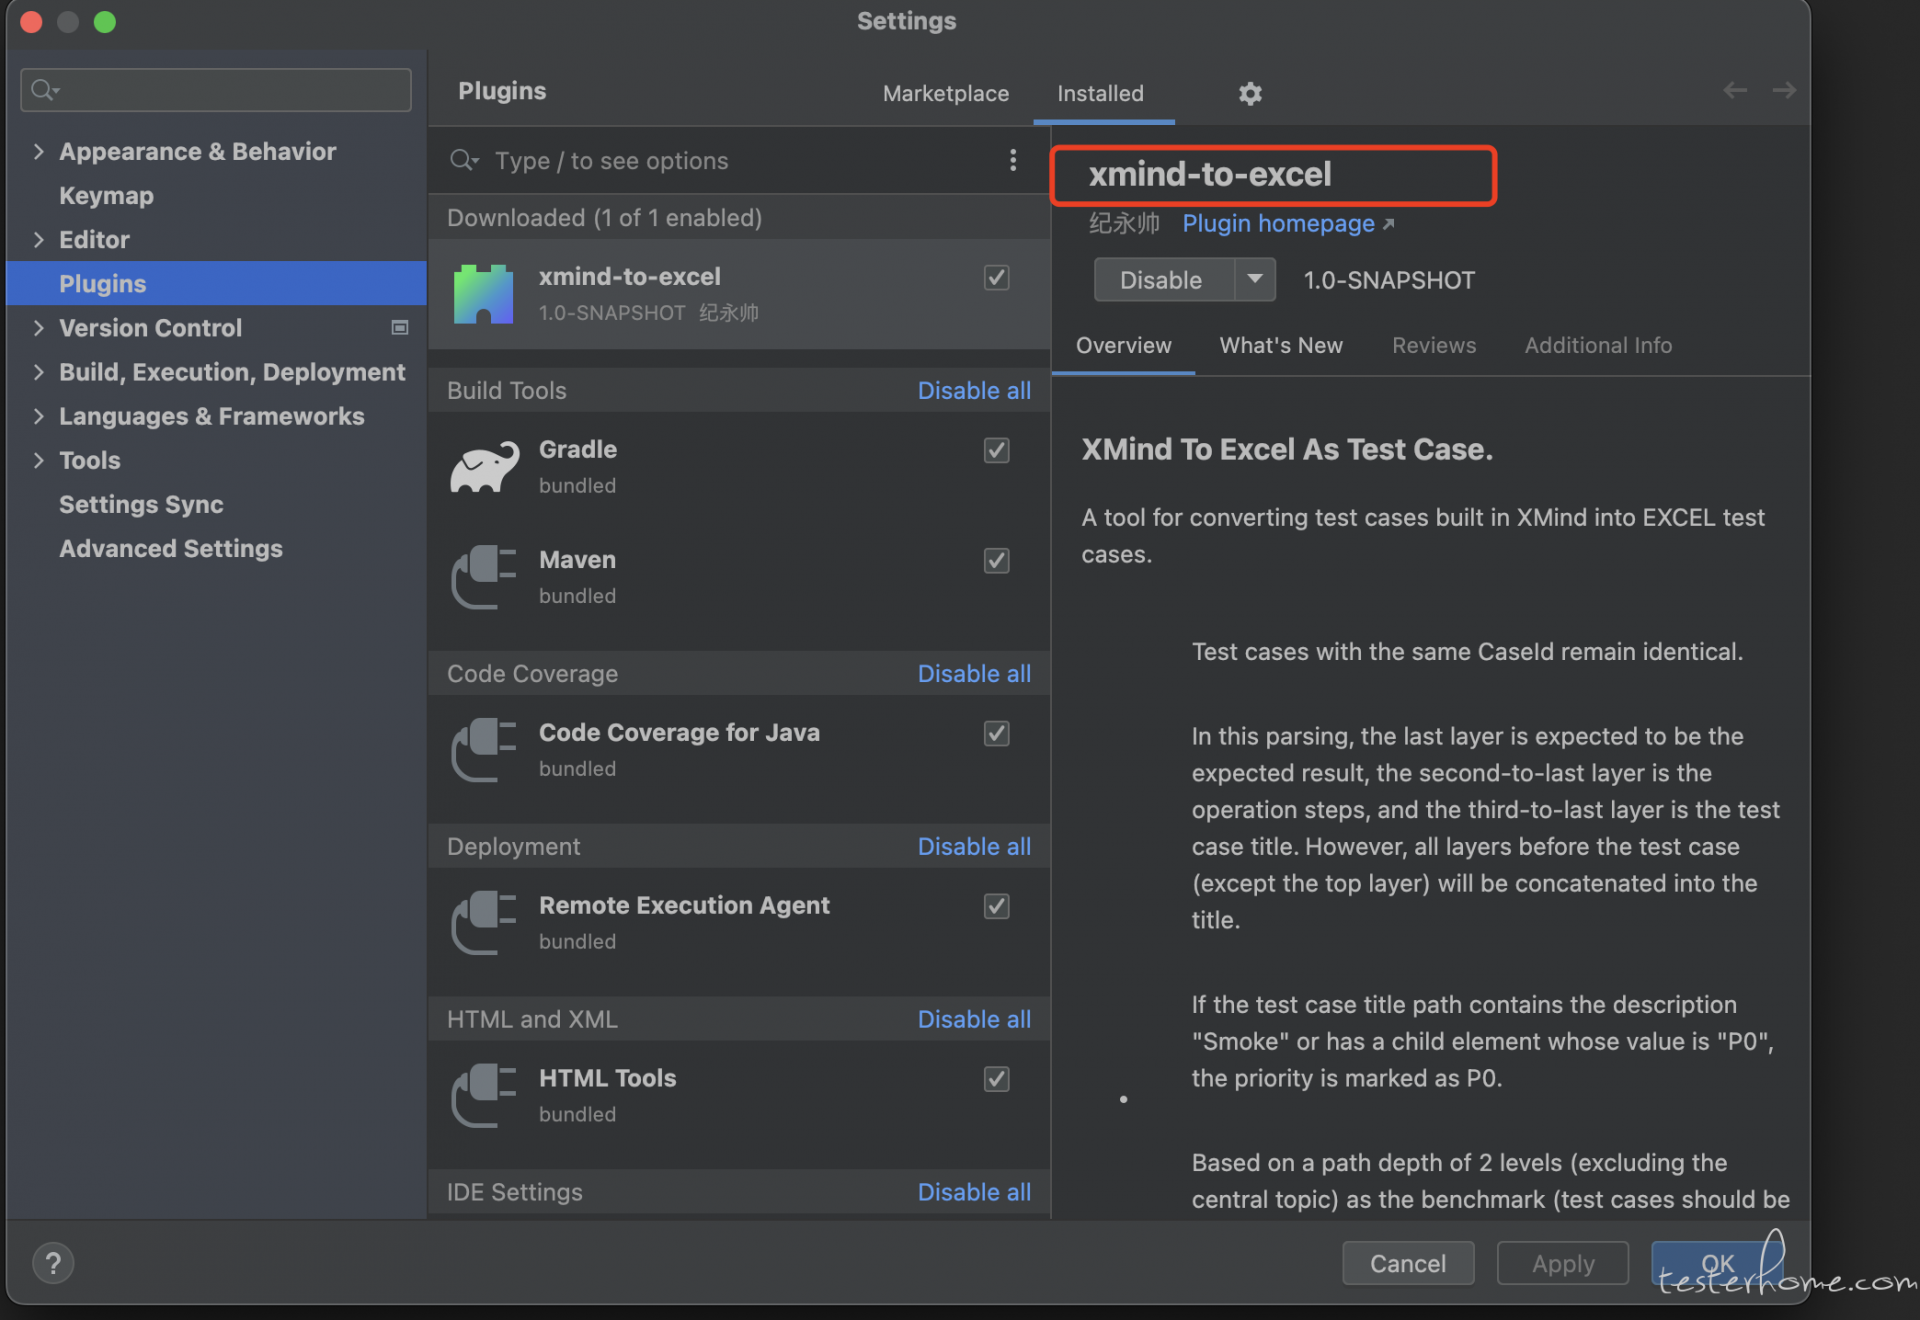1920x1320 pixels.
Task: Select Plugins in settings tree
Action: (216, 284)
